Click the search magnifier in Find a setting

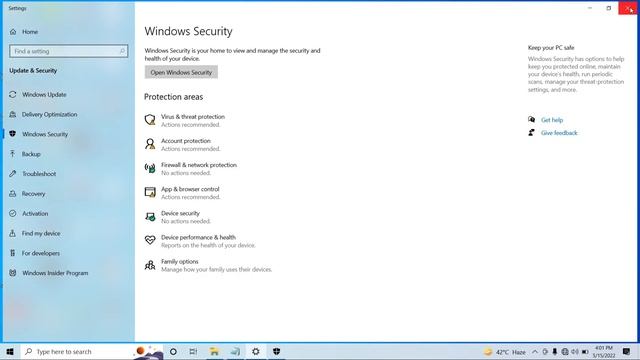[x=122, y=51]
